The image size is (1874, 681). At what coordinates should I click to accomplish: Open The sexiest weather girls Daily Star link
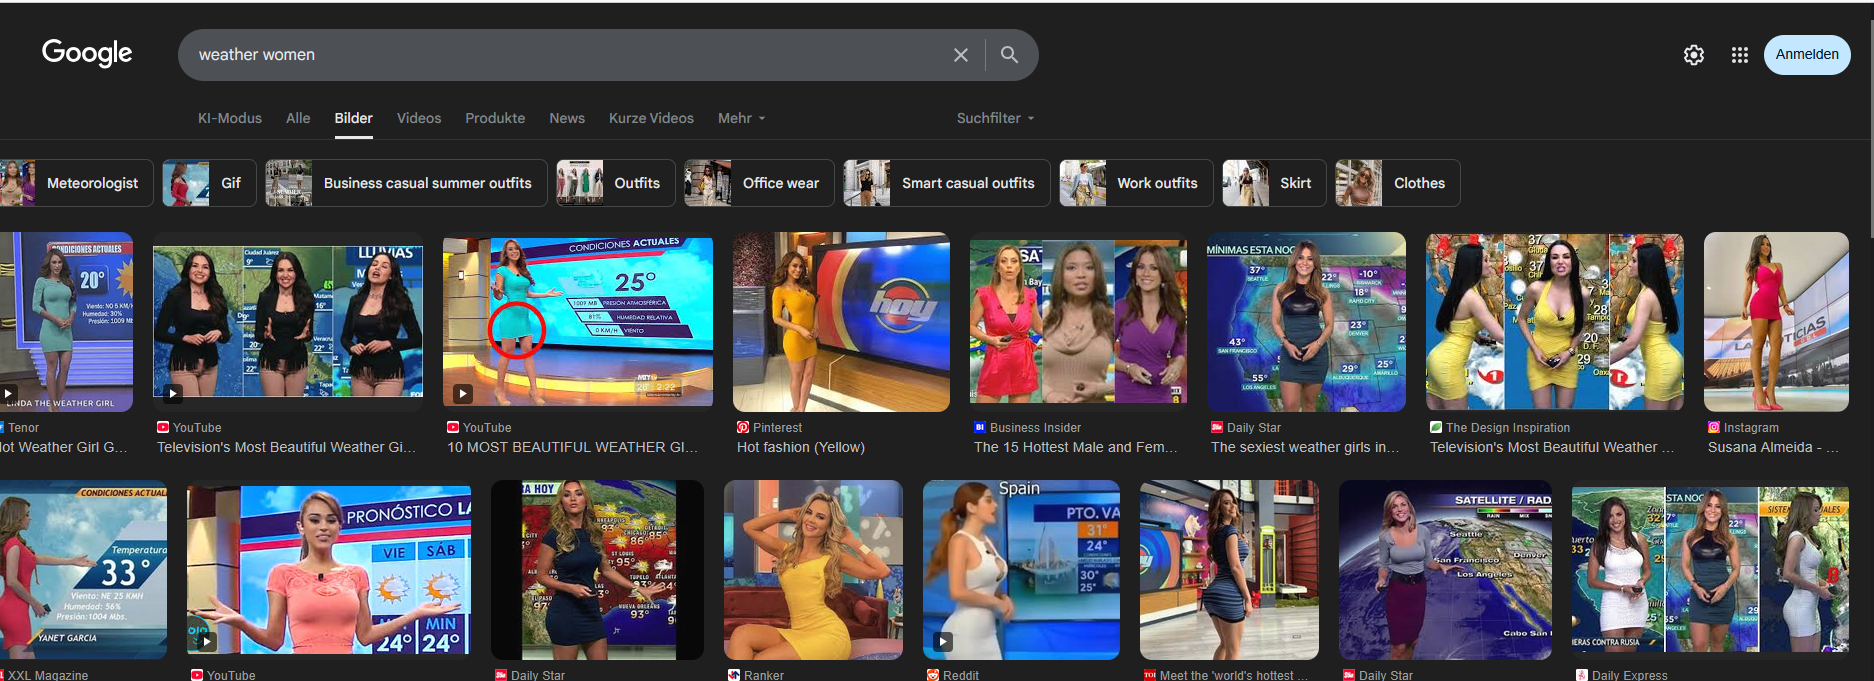pyautogui.click(x=1304, y=447)
